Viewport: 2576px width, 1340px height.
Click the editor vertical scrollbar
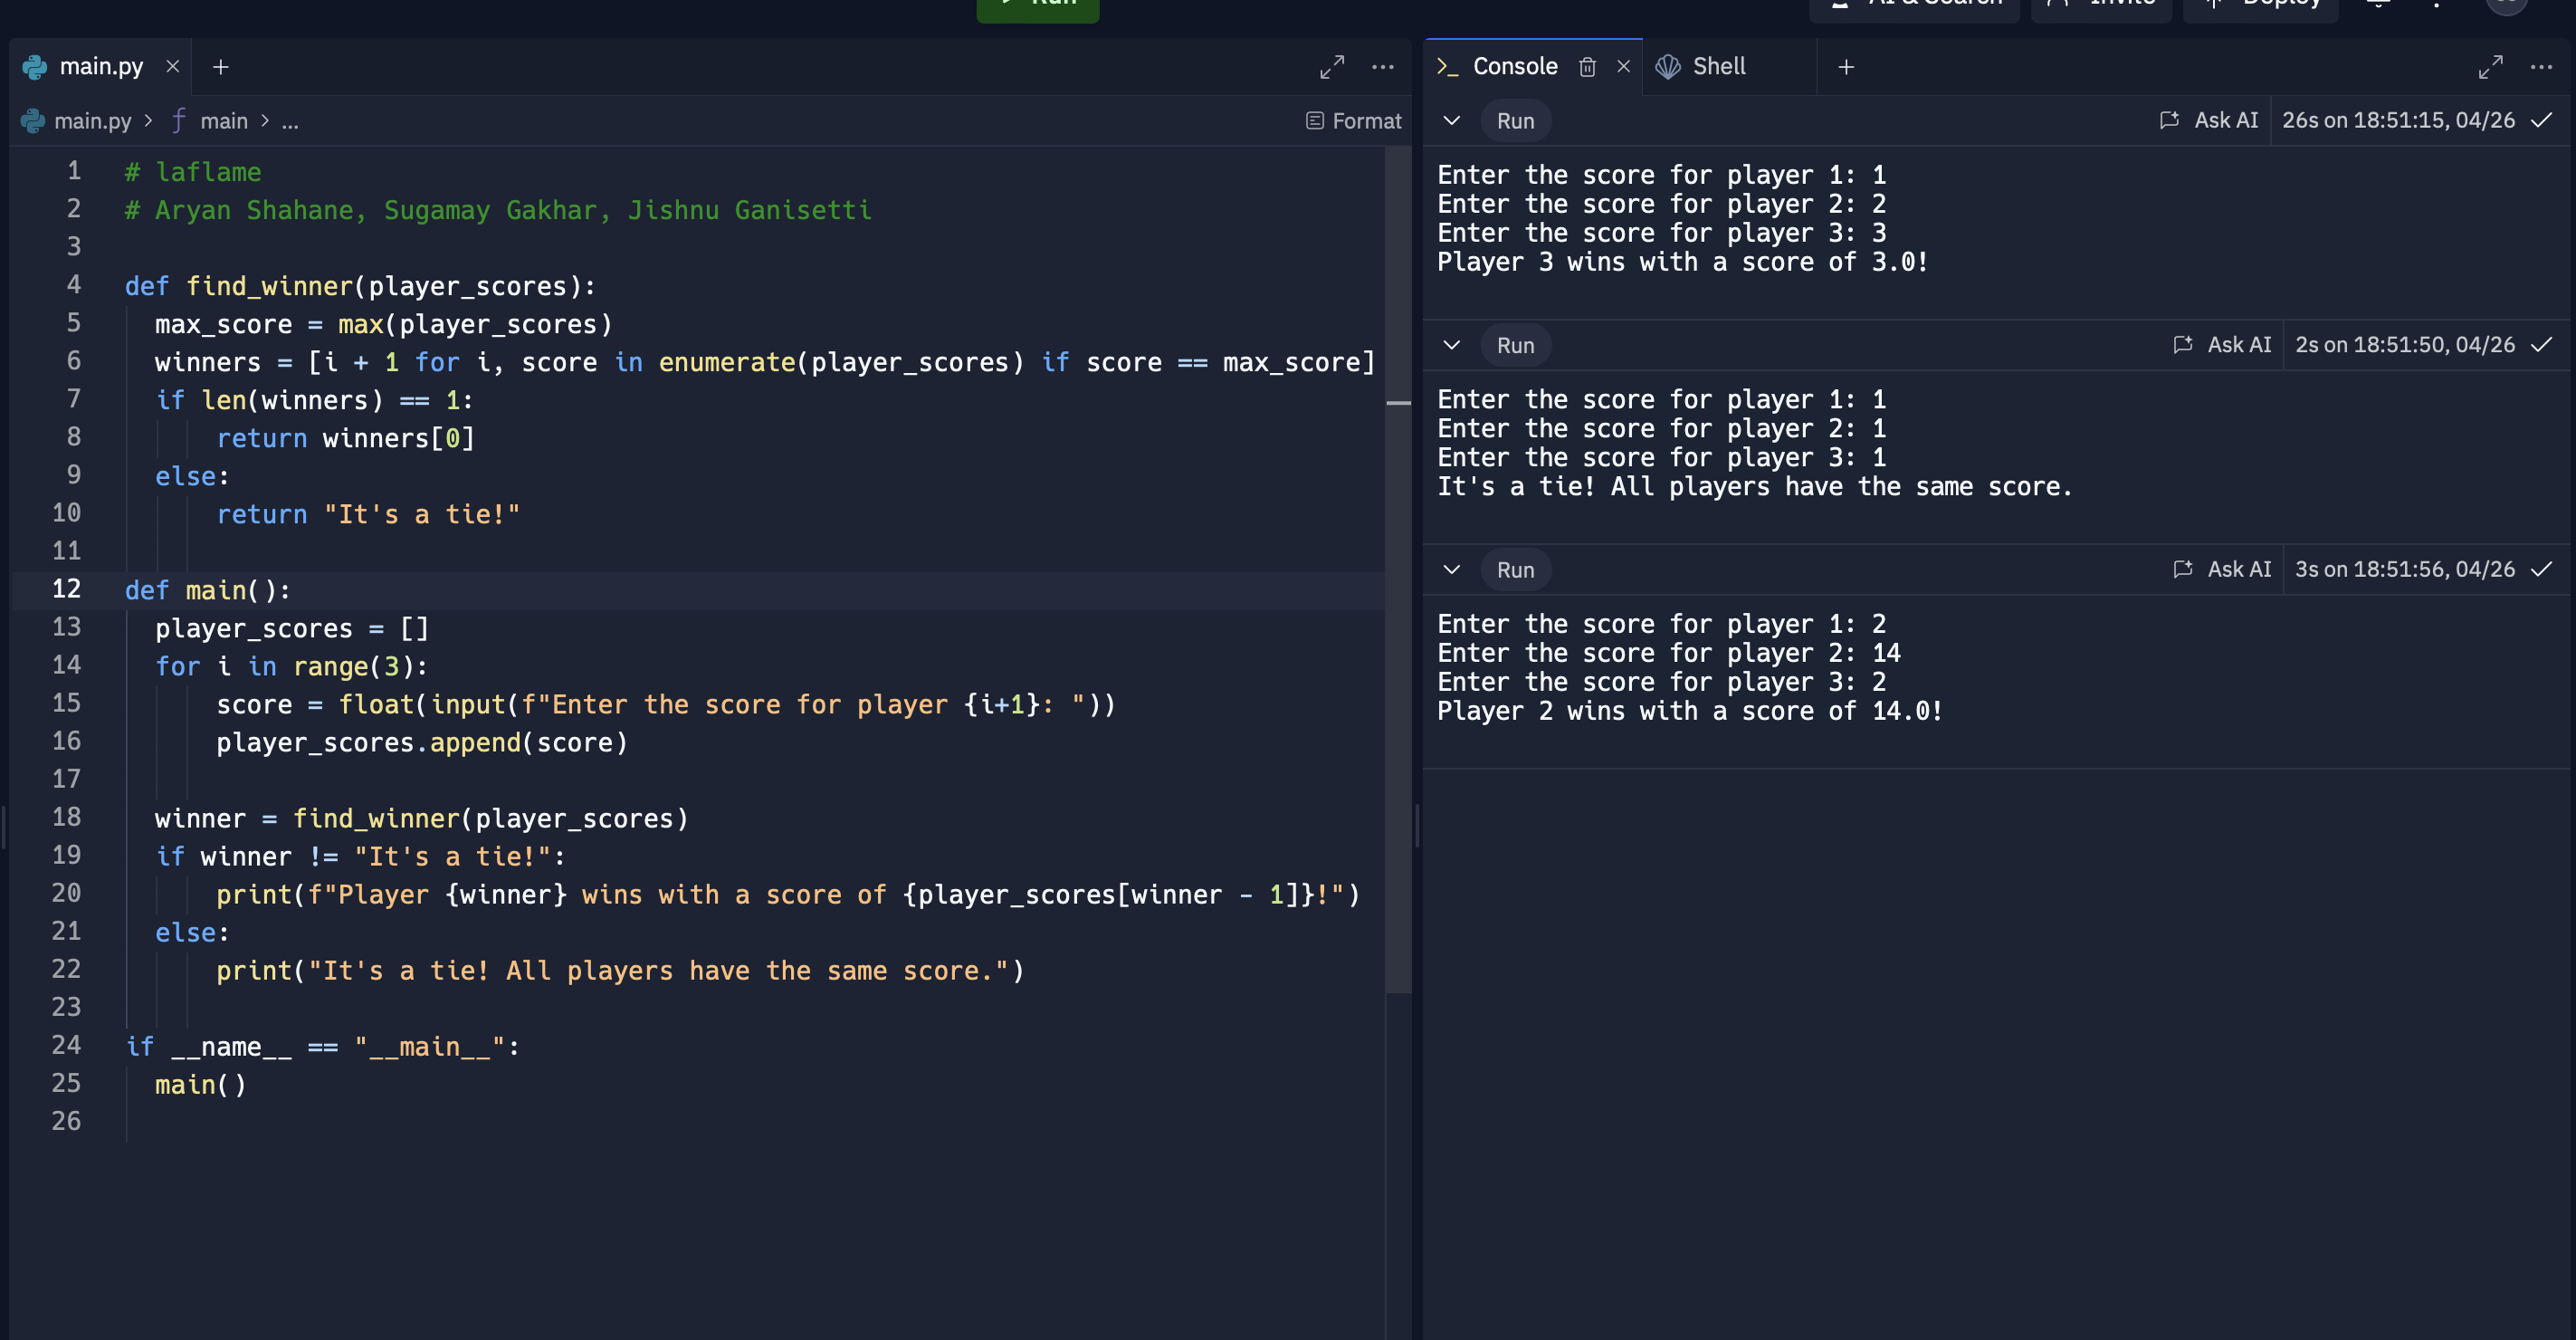[1398, 600]
